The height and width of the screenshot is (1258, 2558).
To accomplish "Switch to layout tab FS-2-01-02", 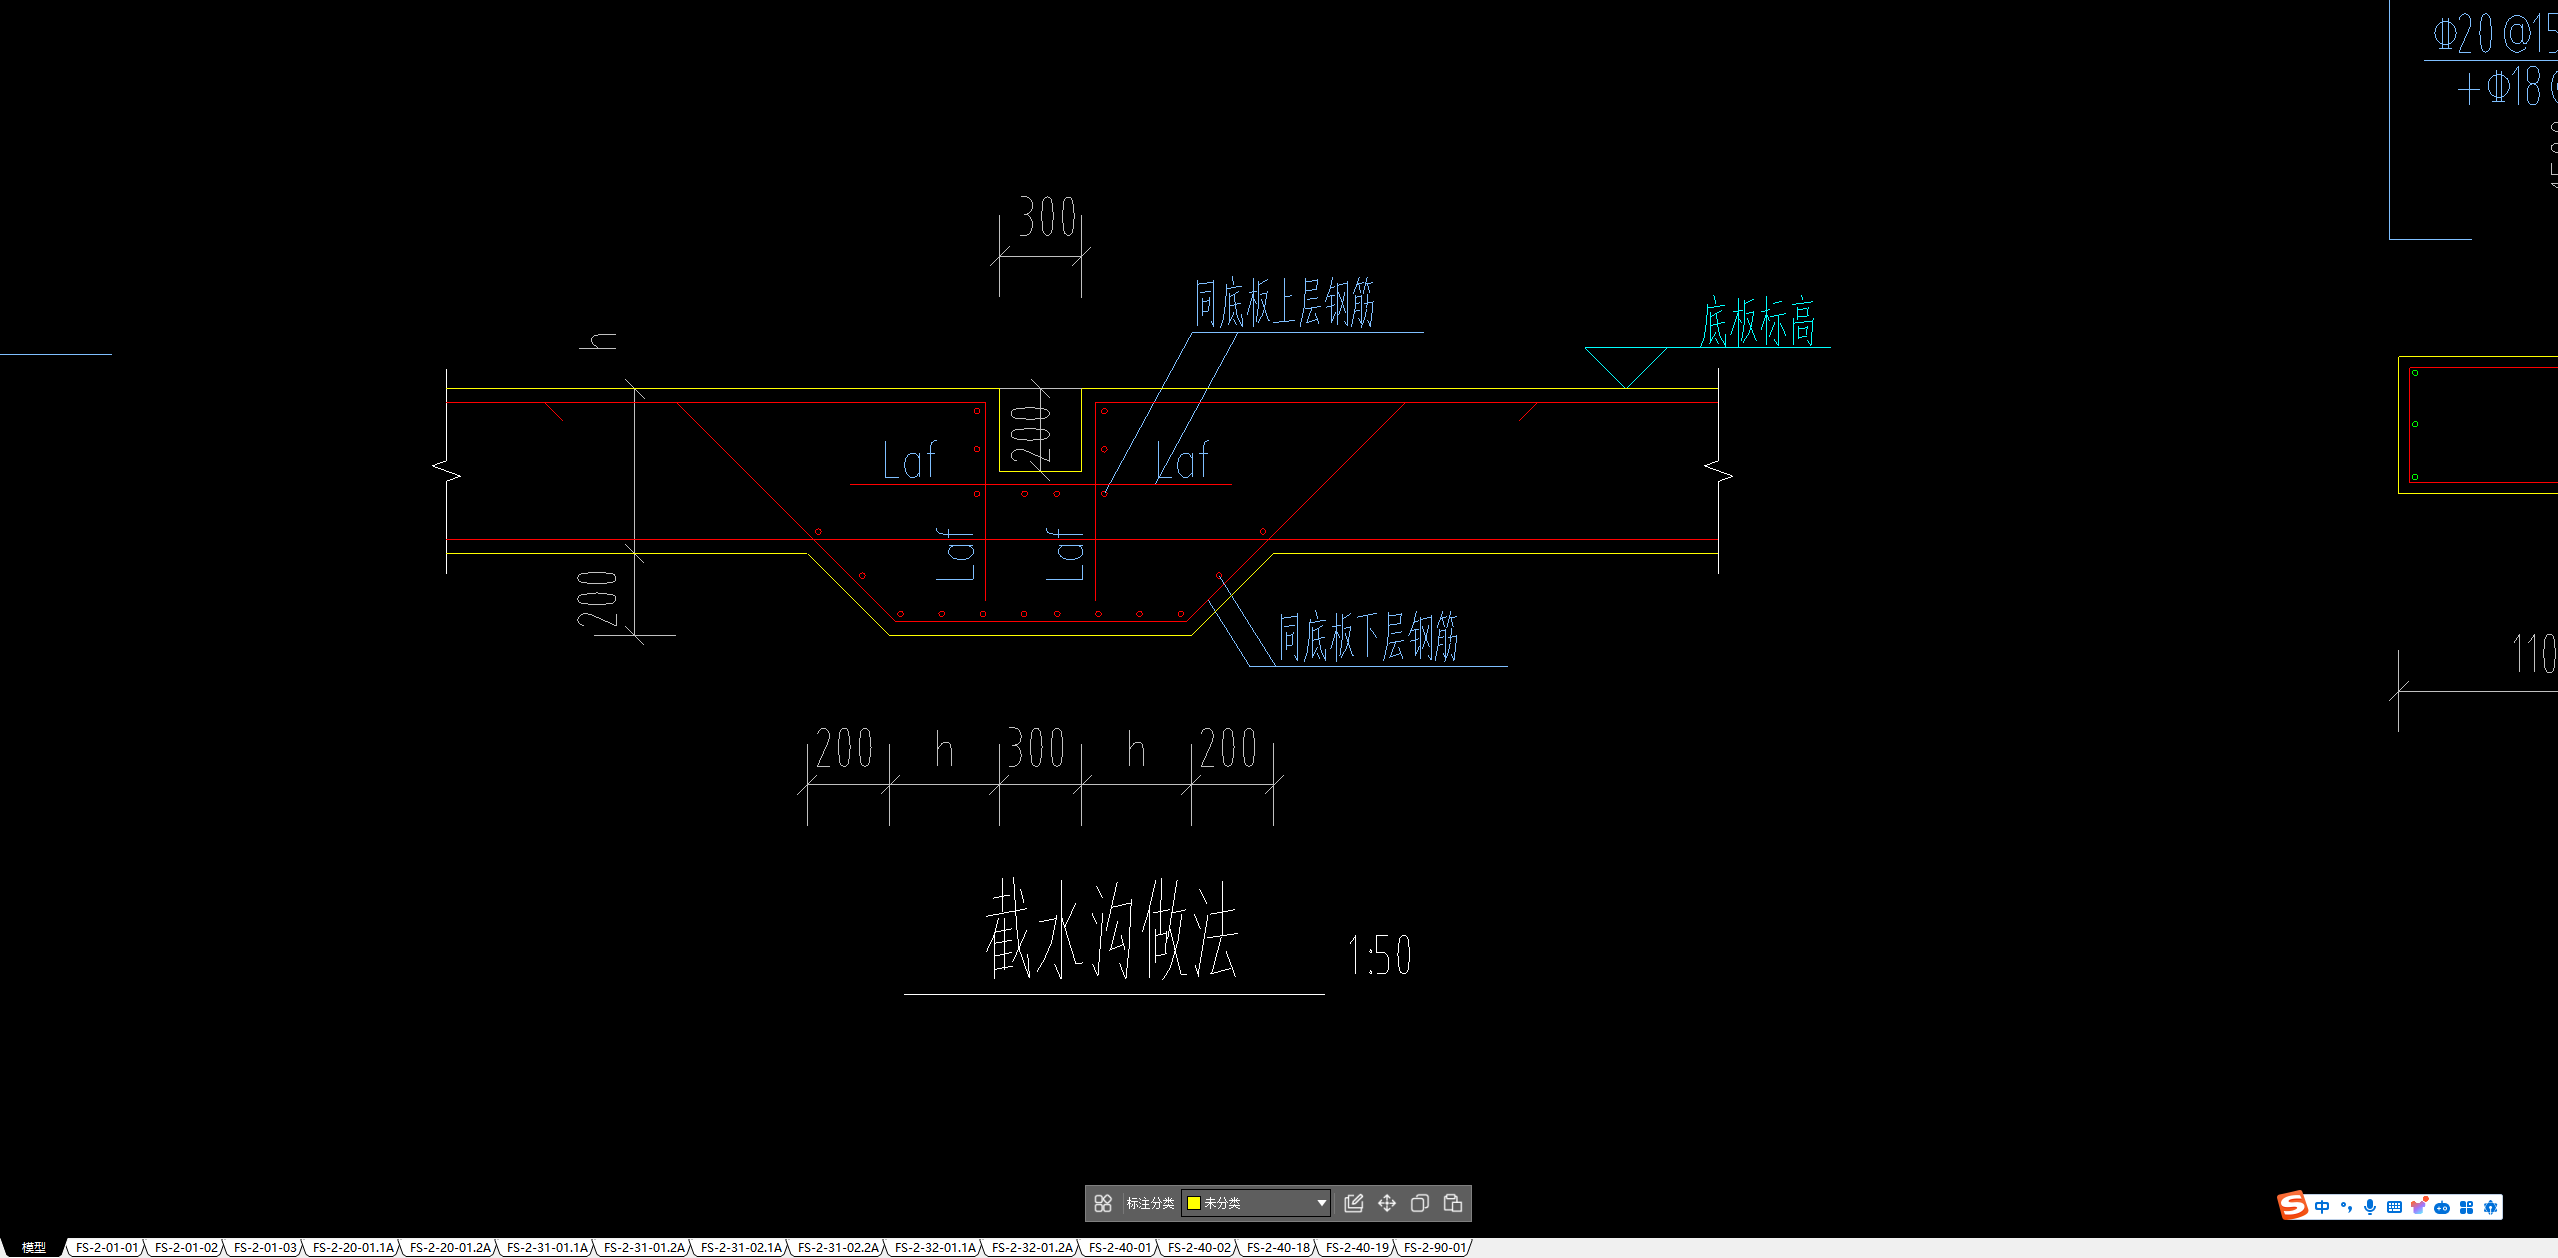I will (x=186, y=1247).
